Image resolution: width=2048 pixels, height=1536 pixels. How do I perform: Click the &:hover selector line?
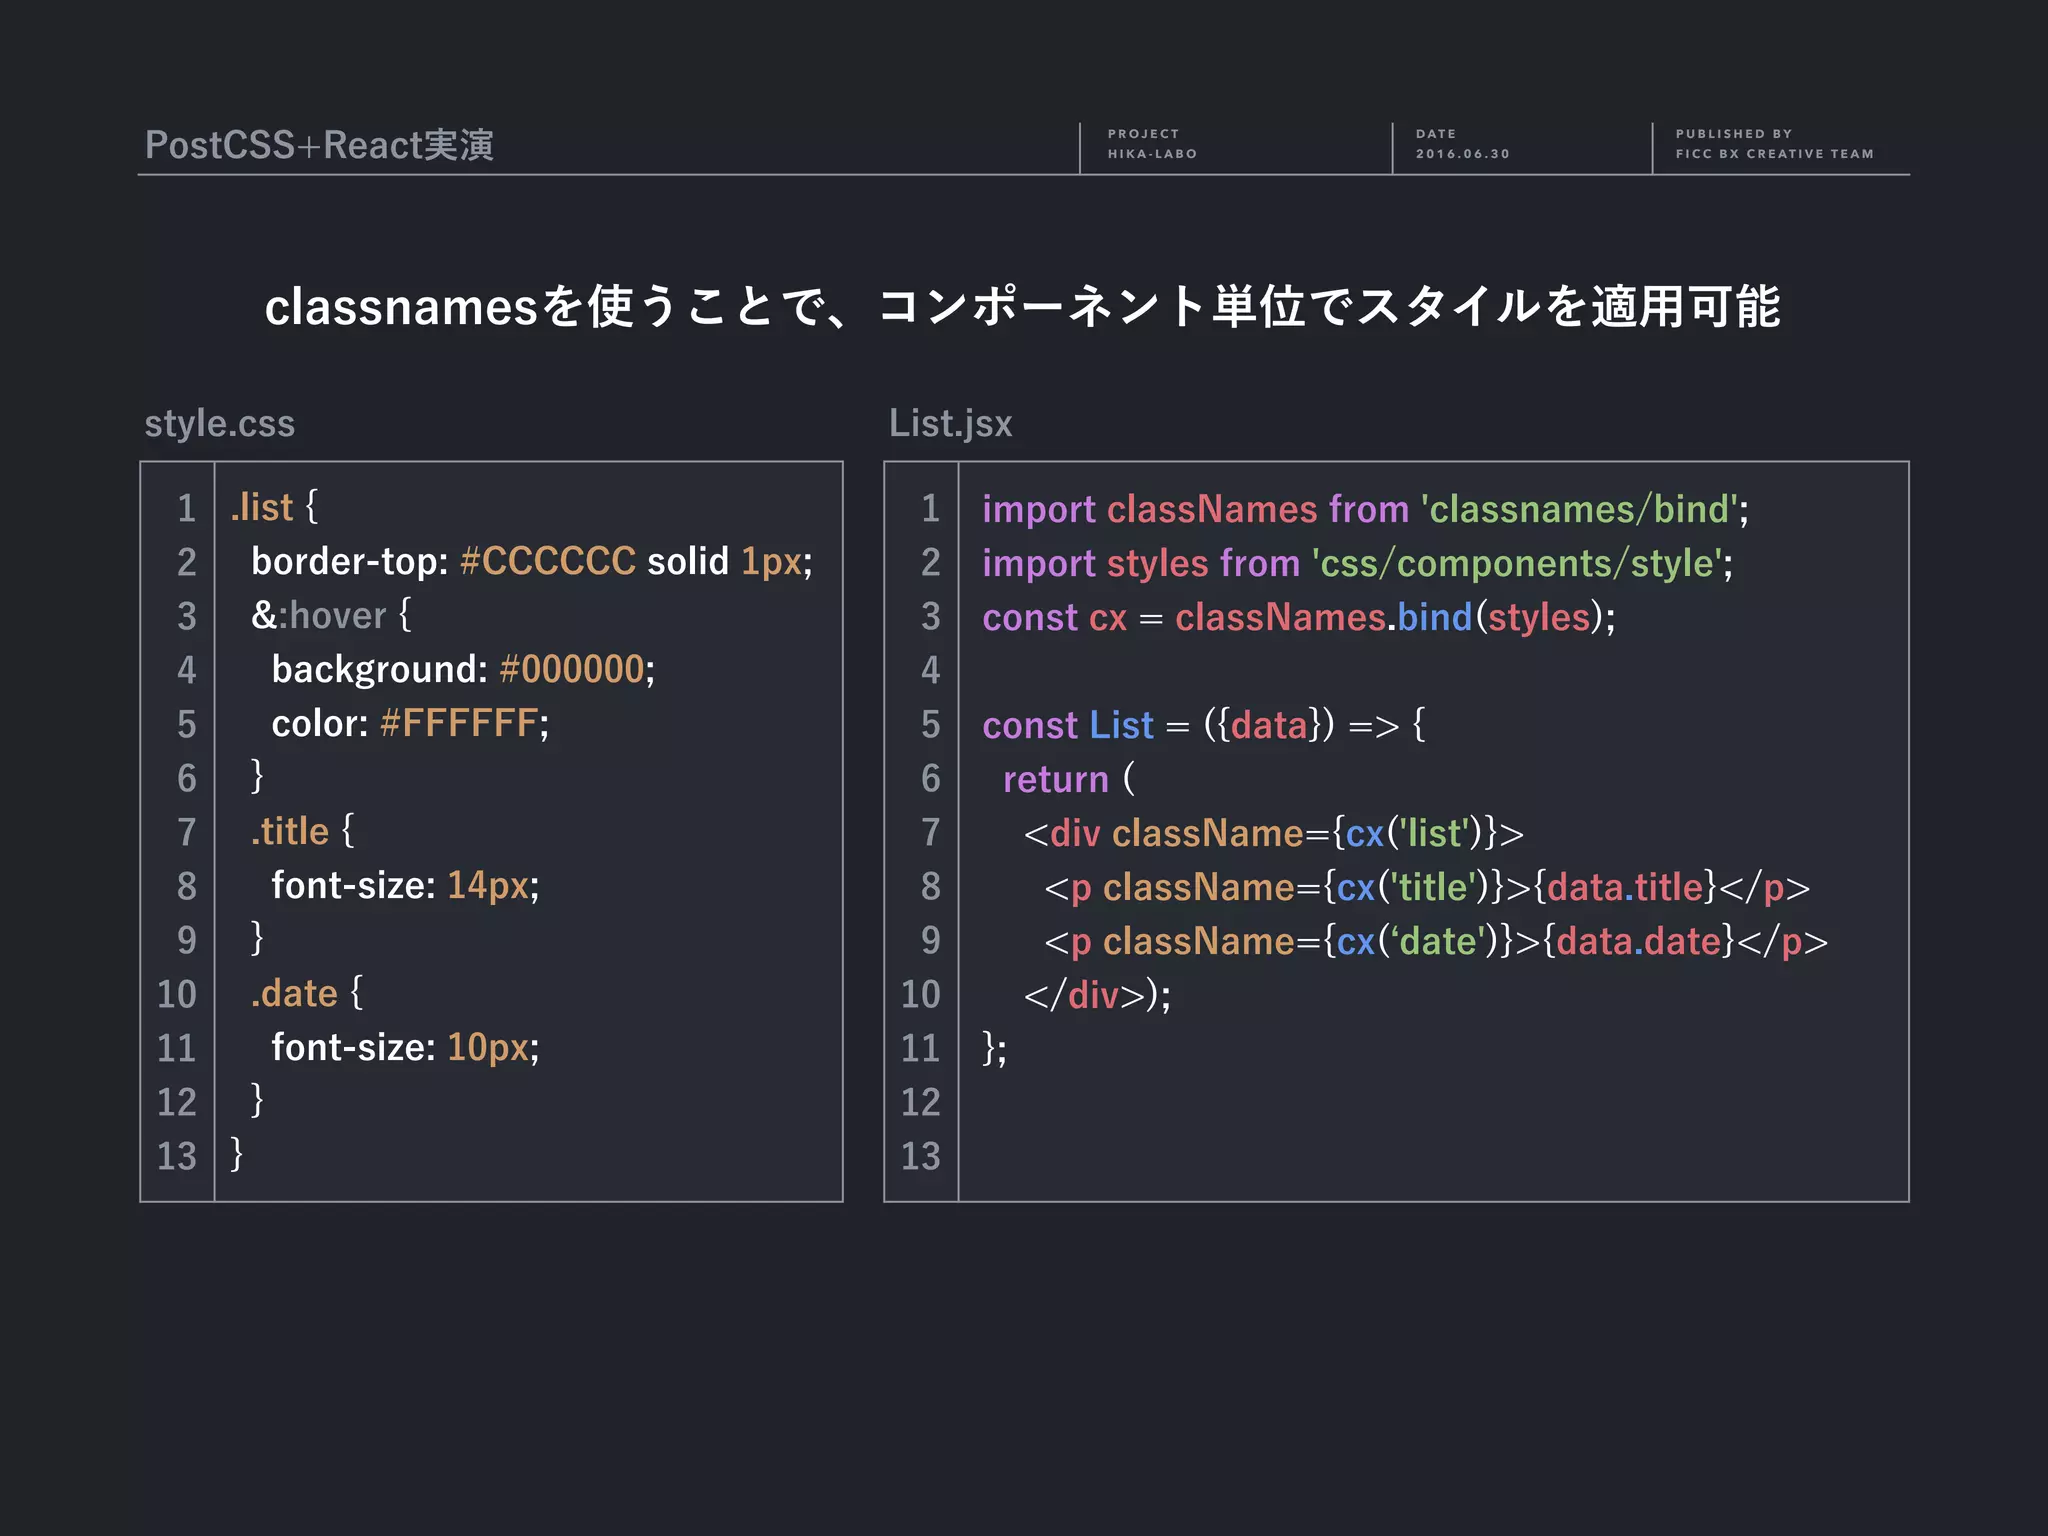[318, 616]
